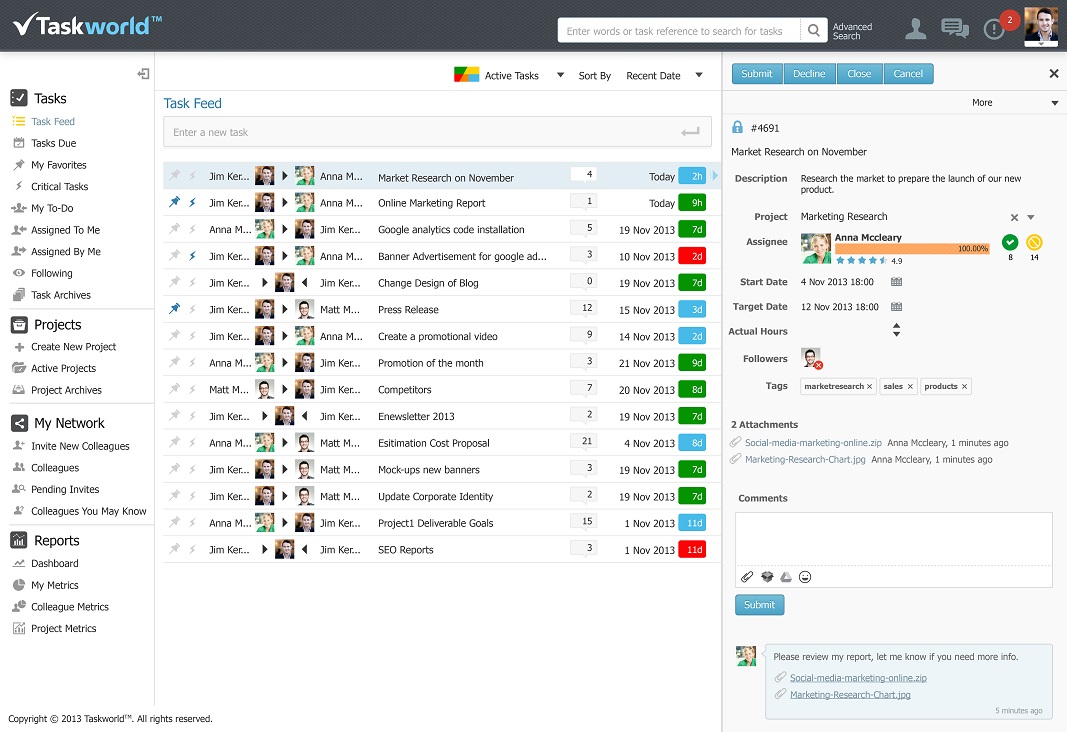
Task: Open the Start Date calendar picker
Action: (x=896, y=282)
